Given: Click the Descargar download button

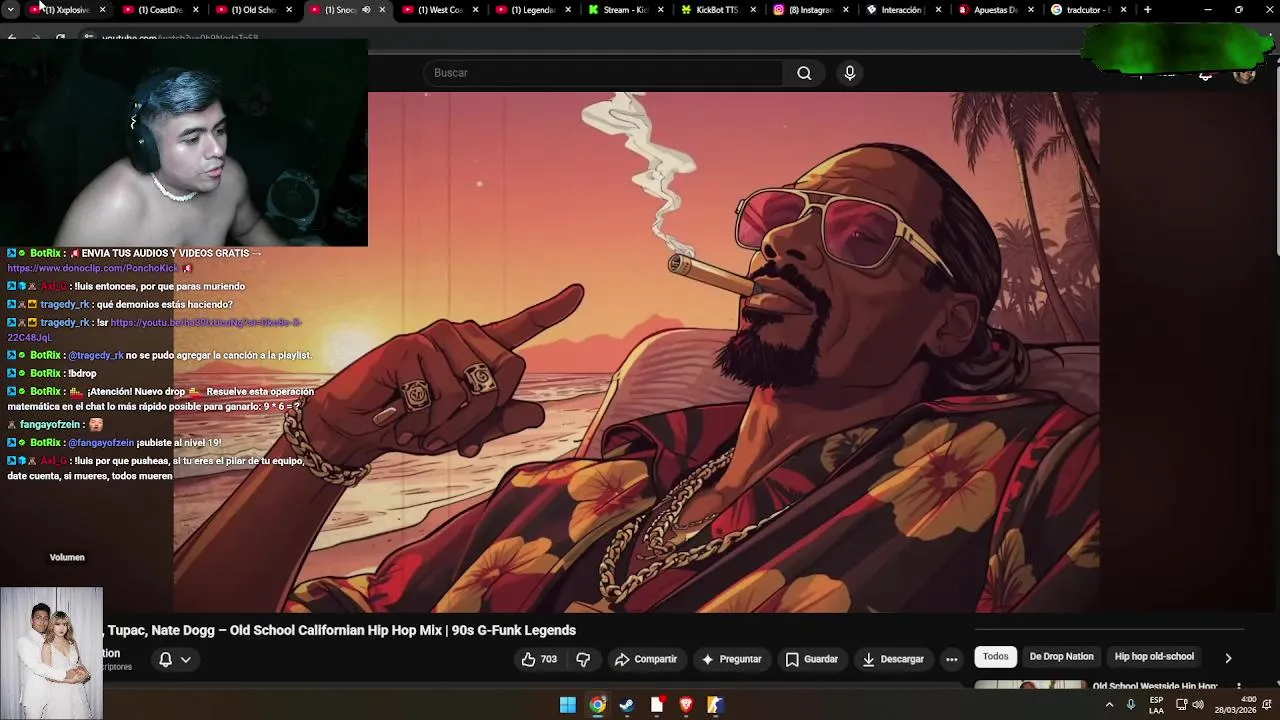Looking at the screenshot, I should (x=893, y=659).
